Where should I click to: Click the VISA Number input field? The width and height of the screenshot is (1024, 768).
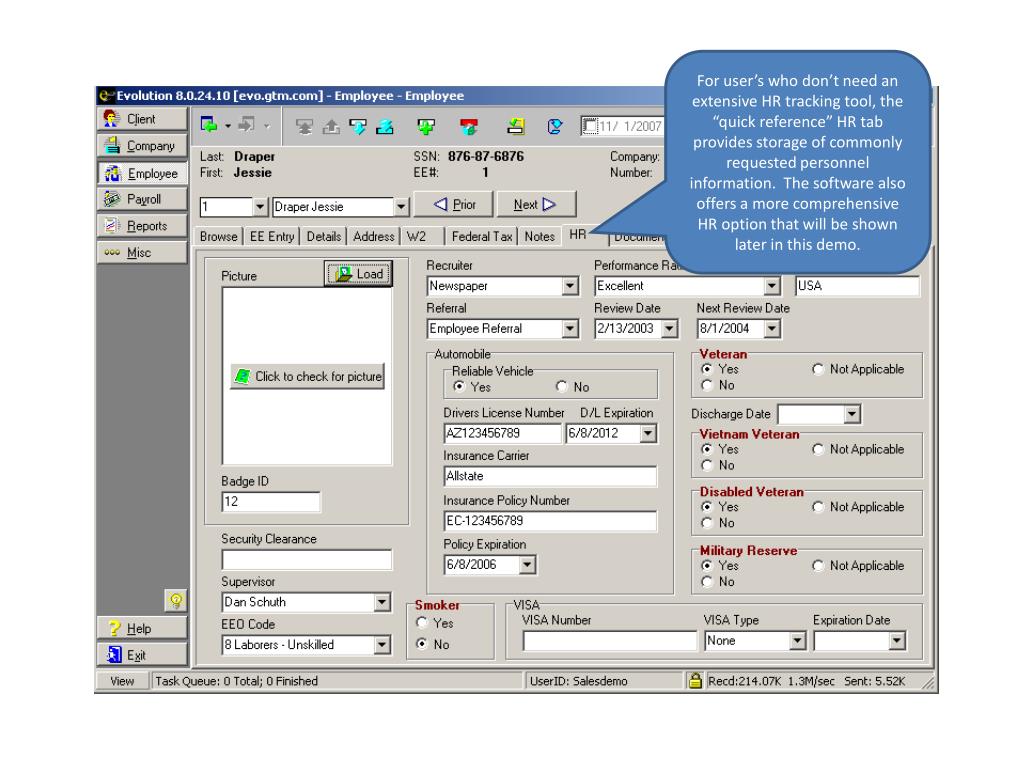tap(609, 641)
